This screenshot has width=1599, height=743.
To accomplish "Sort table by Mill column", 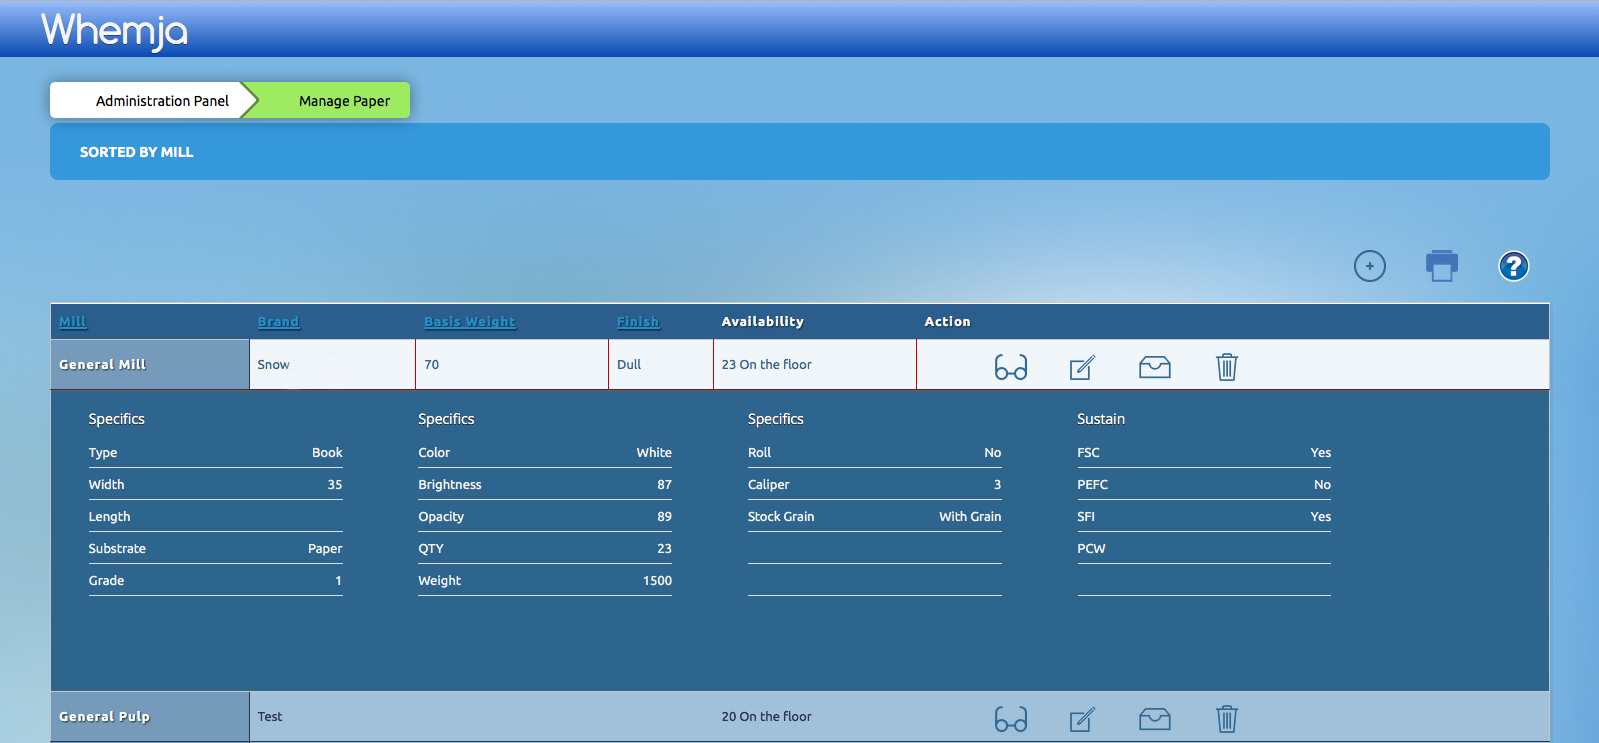I will click(73, 322).
